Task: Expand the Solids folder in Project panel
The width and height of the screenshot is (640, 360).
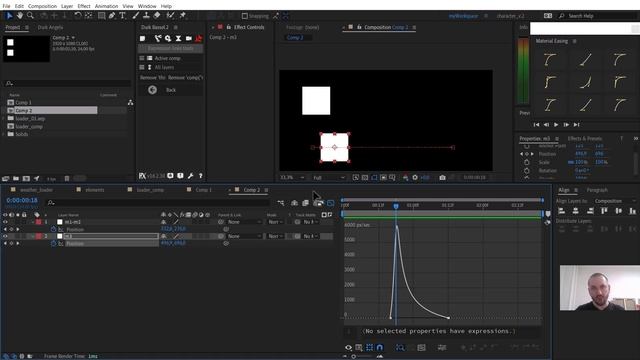Action: pyautogui.click(x=4, y=134)
